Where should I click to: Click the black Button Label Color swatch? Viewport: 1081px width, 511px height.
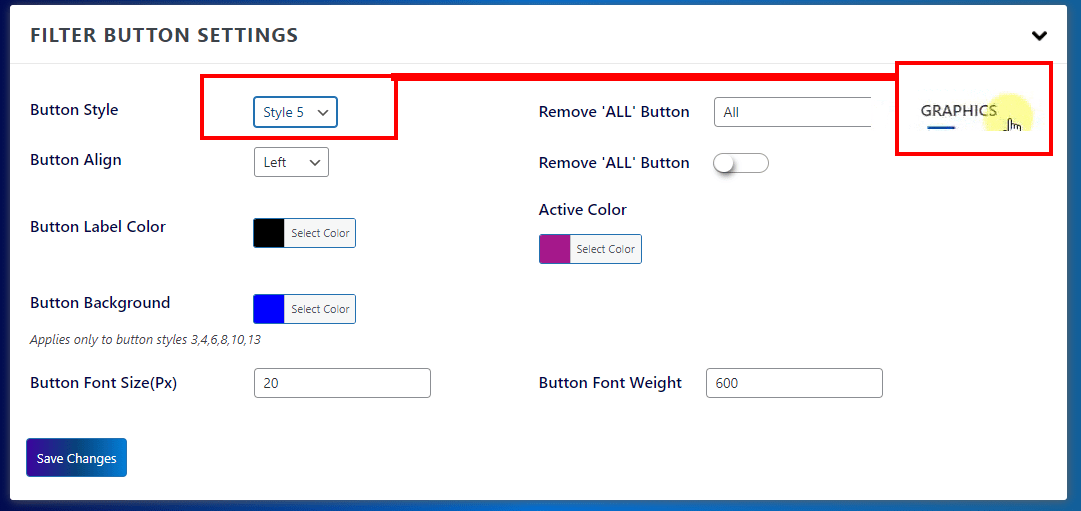pyautogui.click(x=269, y=233)
